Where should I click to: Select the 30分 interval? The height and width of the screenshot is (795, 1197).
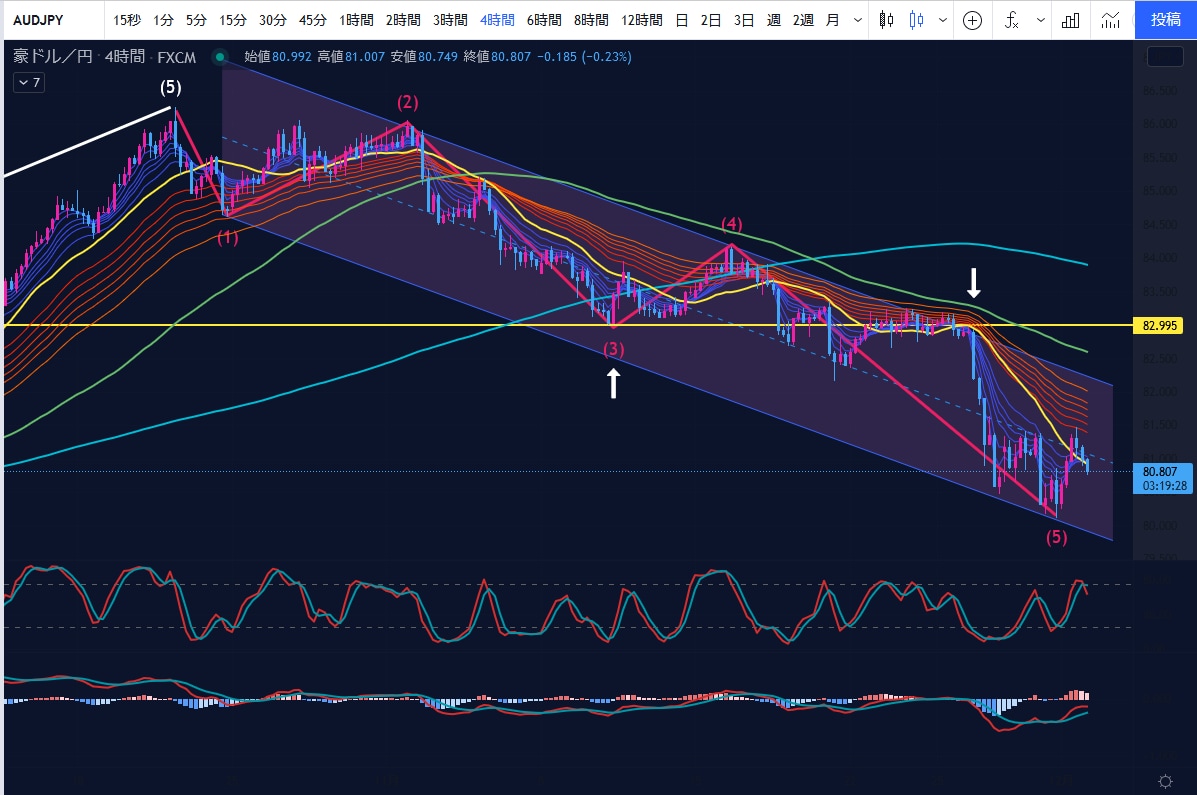point(273,20)
